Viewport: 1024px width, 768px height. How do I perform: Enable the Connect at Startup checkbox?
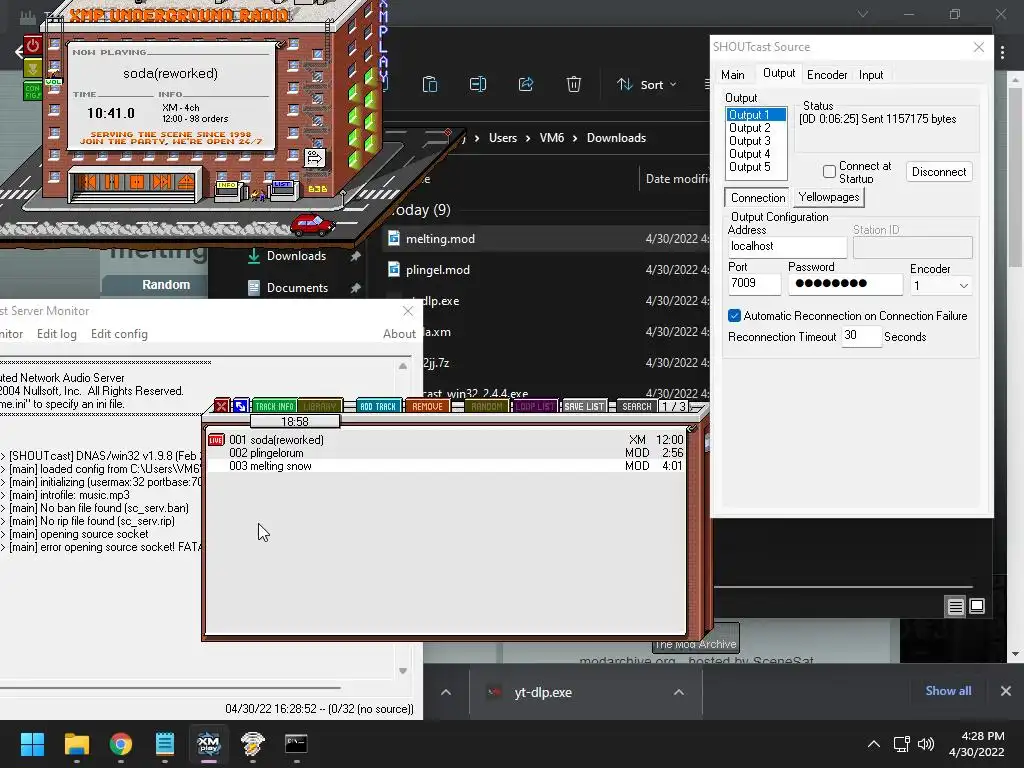click(829, 172)
